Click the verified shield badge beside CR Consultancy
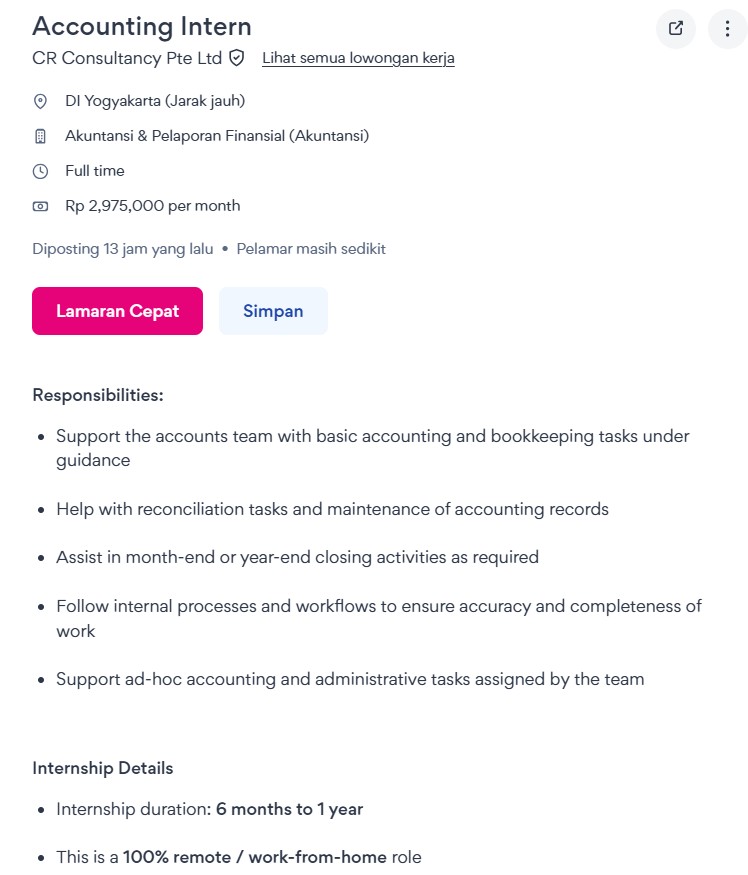The width and height of the screenshot is (748, 875). pyautogui.click(x=237, y=58)
